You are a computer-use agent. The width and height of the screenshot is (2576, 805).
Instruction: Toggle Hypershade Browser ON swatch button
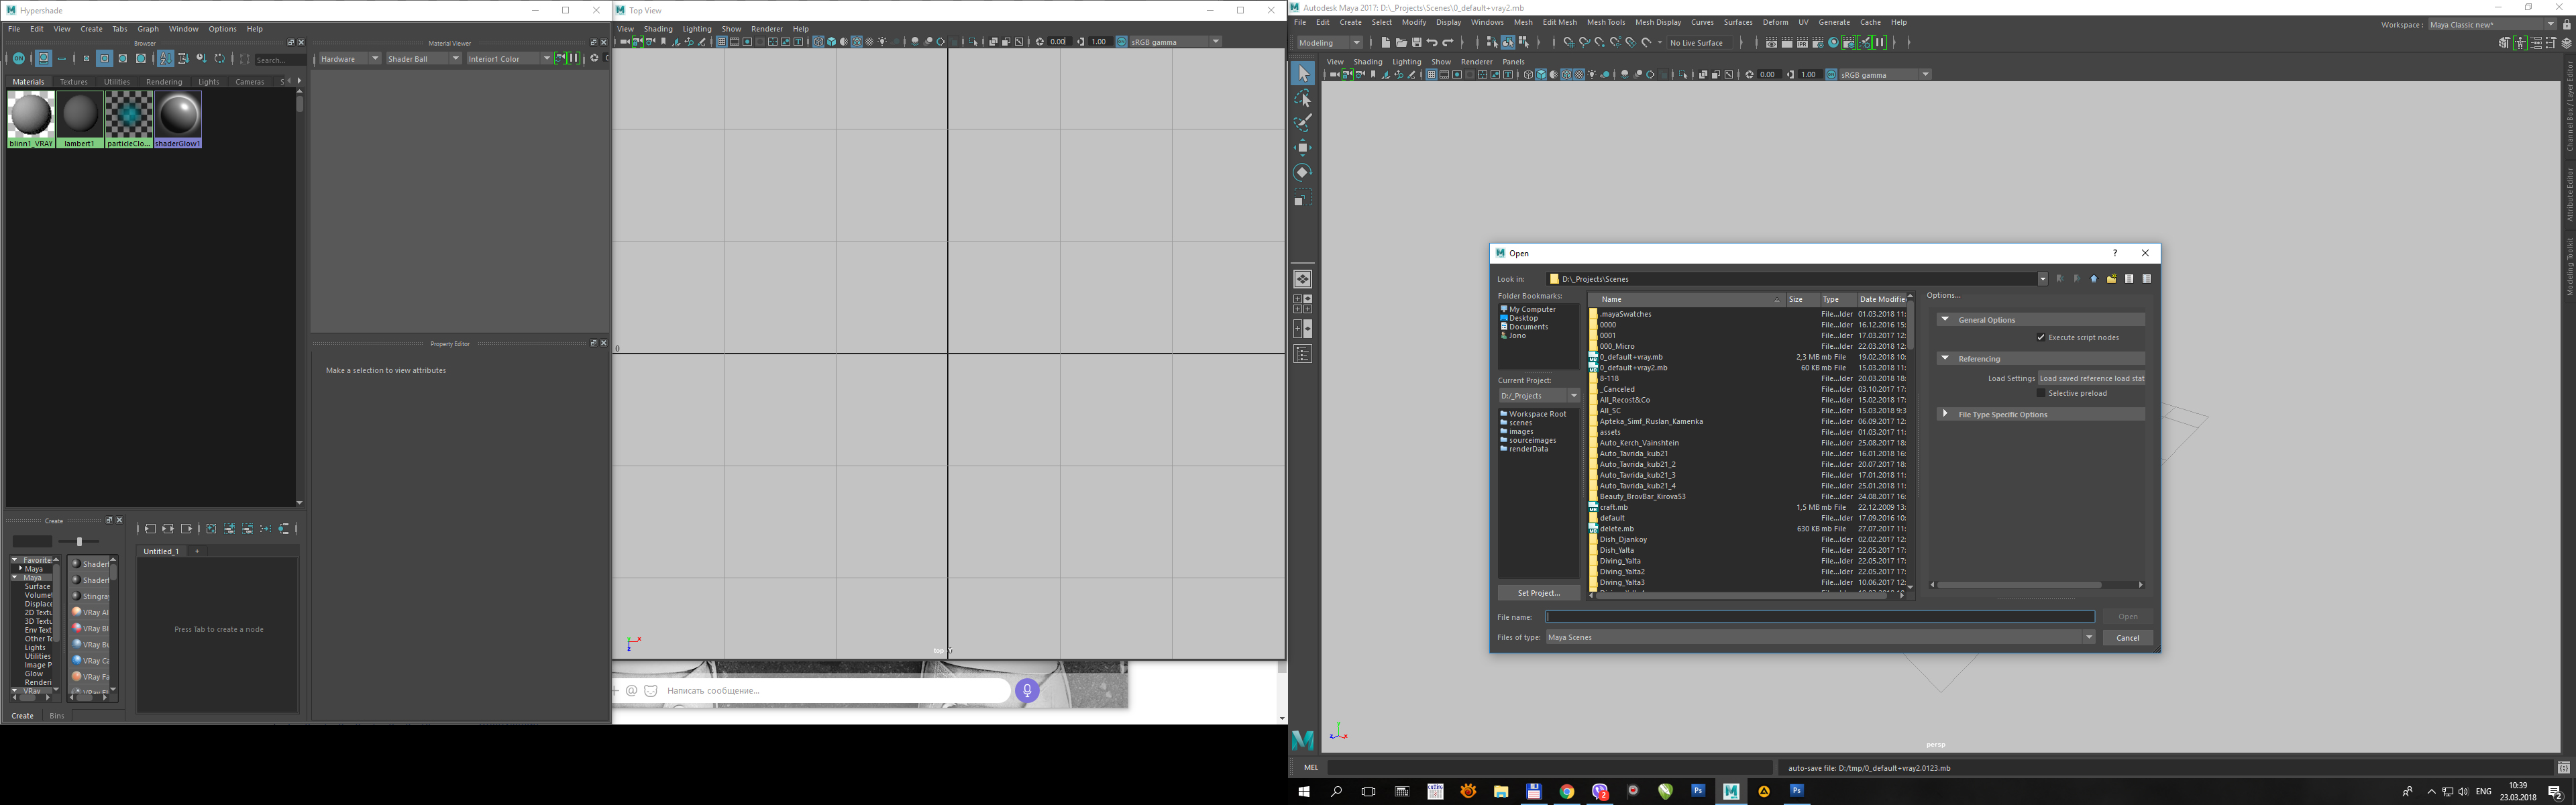tap(19, 58)
